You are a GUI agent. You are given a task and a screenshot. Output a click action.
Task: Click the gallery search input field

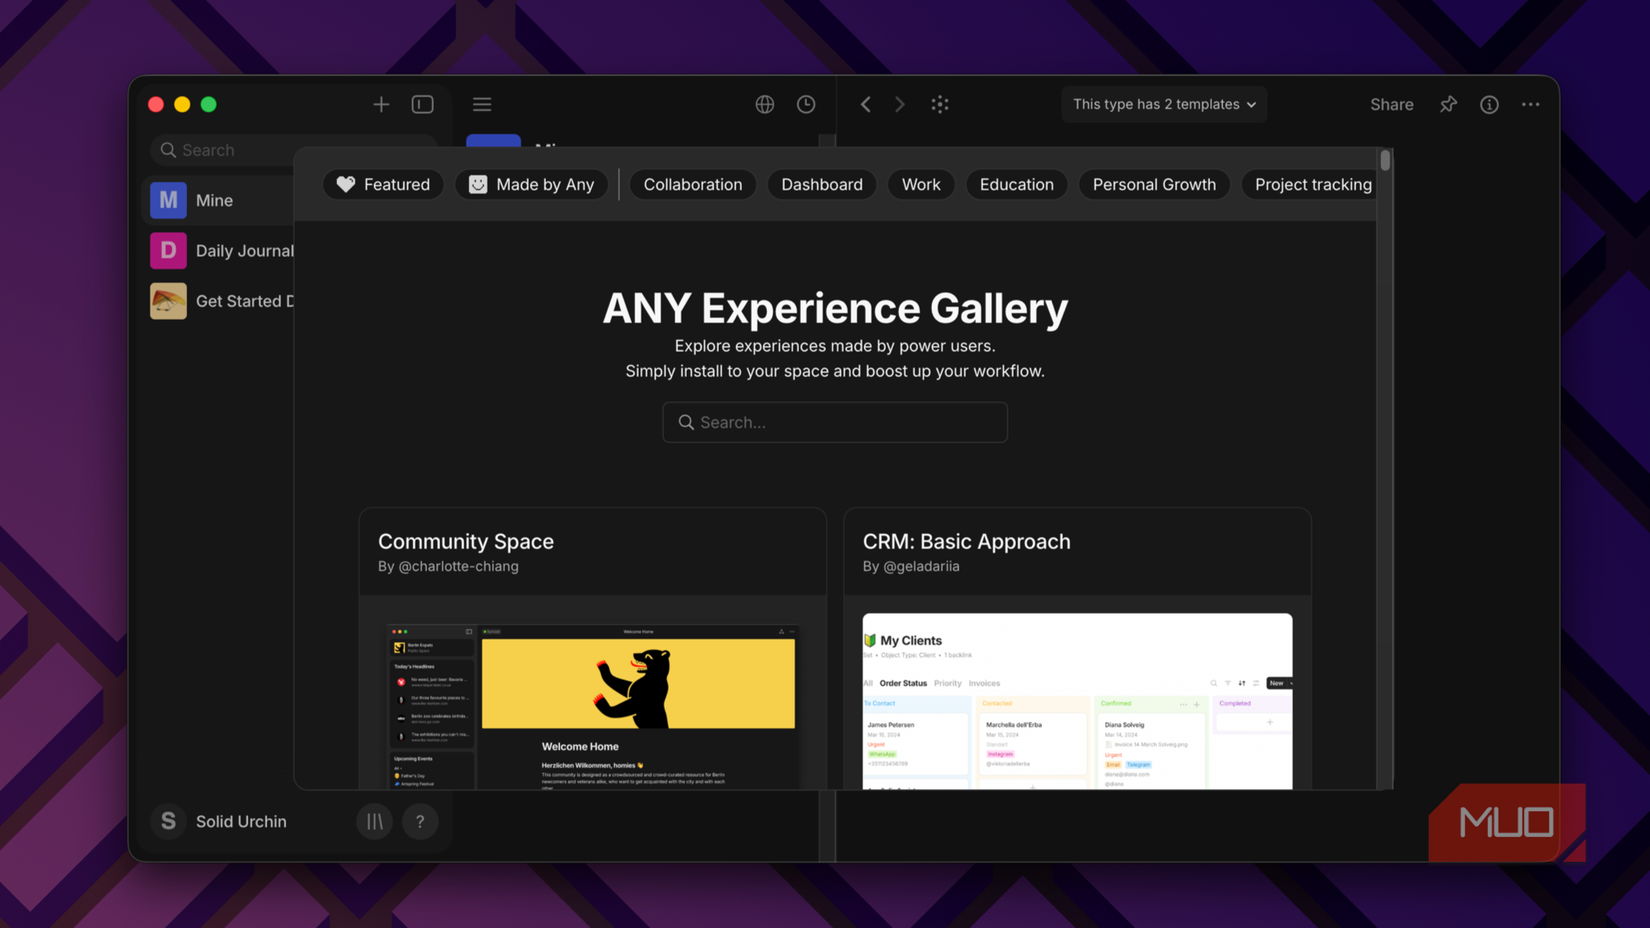(x=835, y=422)
